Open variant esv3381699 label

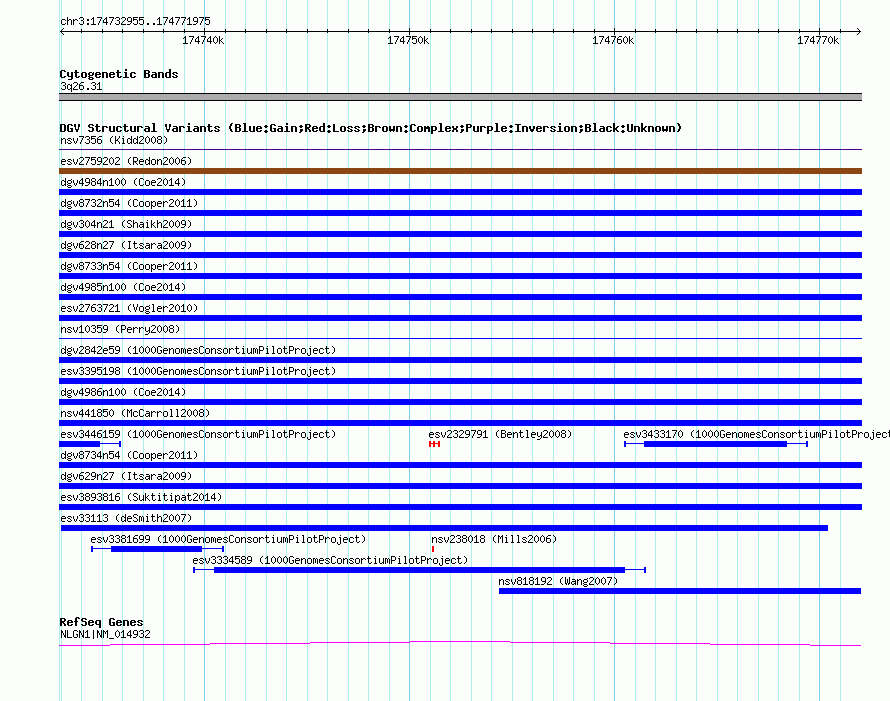(228, 539)
